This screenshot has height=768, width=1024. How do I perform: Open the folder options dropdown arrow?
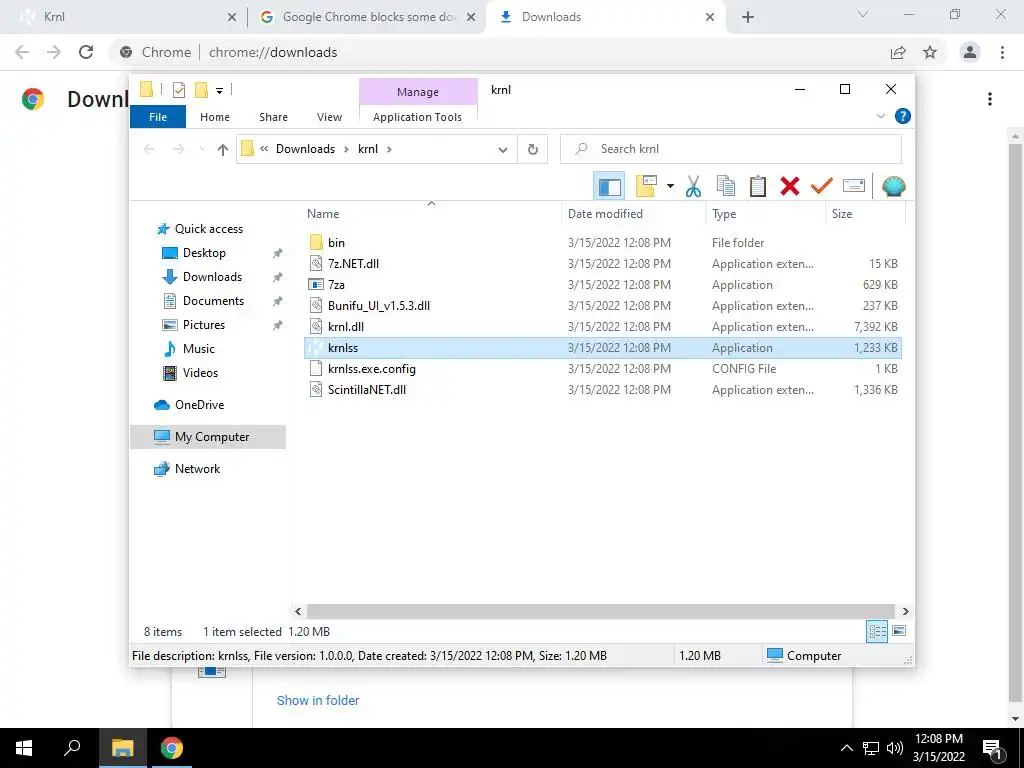670,187
